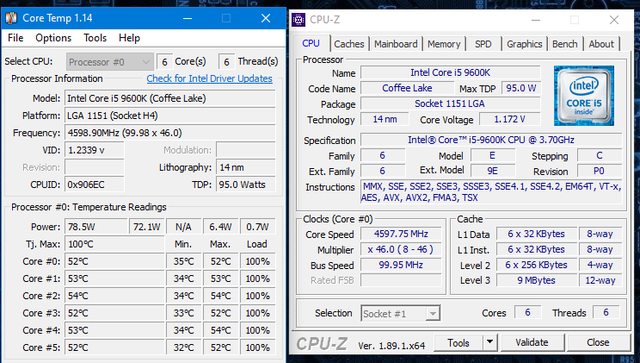
Task: Select the CPU tab in CPU-Z
Action: 311,43
